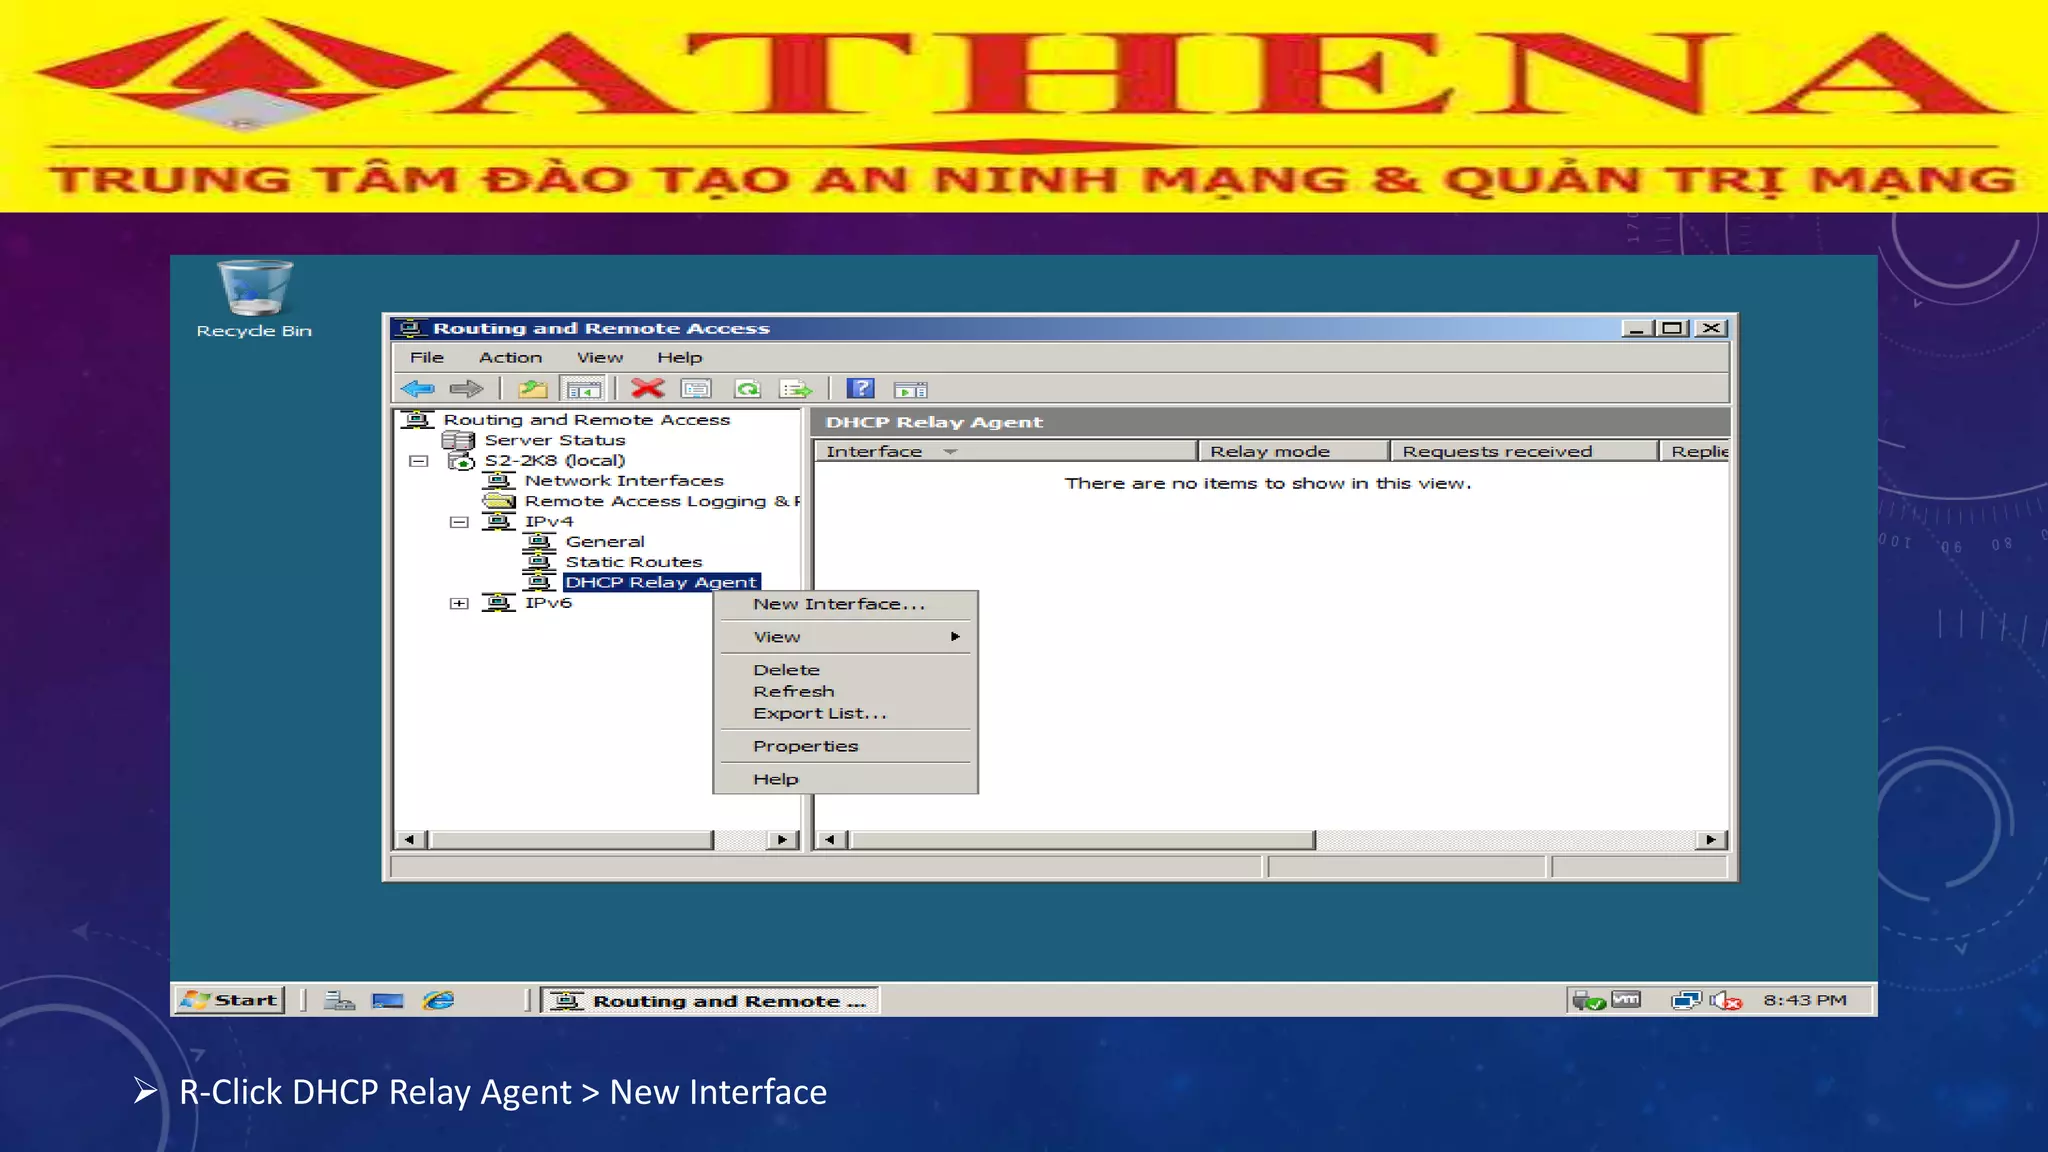Select the Server Status tree node

[x=555, y=440]
